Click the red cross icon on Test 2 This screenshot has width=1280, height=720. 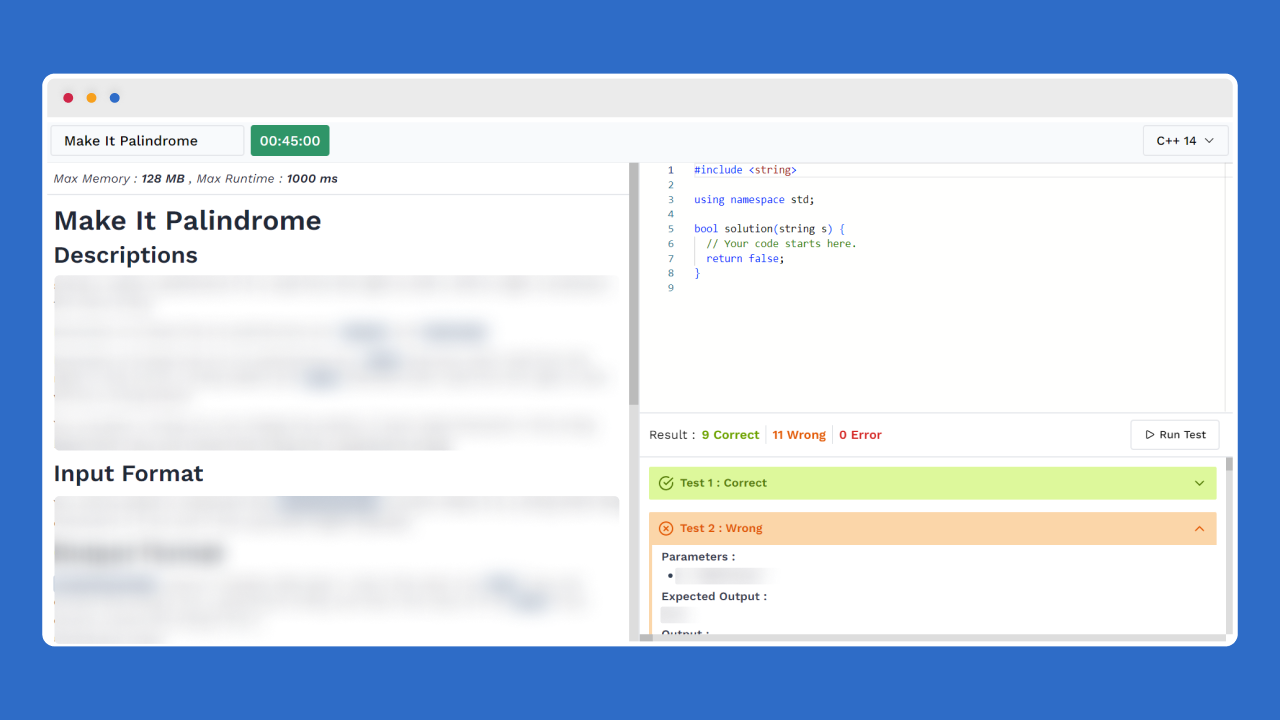[x=667, y=528]
